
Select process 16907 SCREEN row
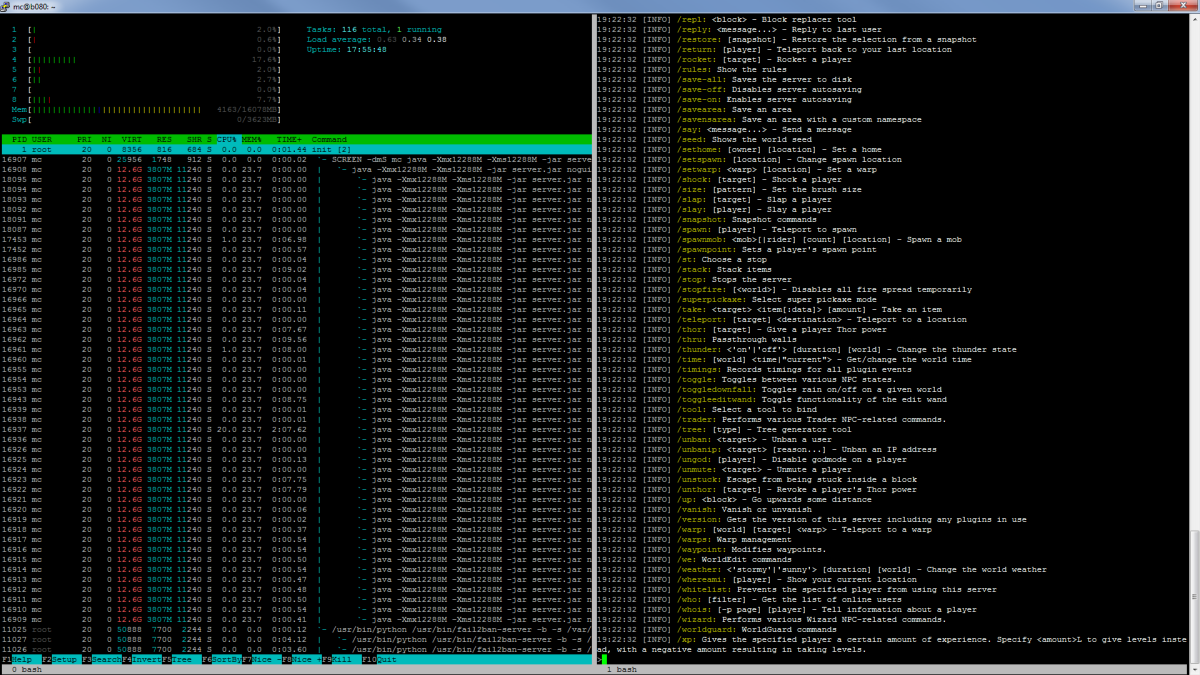click(297, 160)
